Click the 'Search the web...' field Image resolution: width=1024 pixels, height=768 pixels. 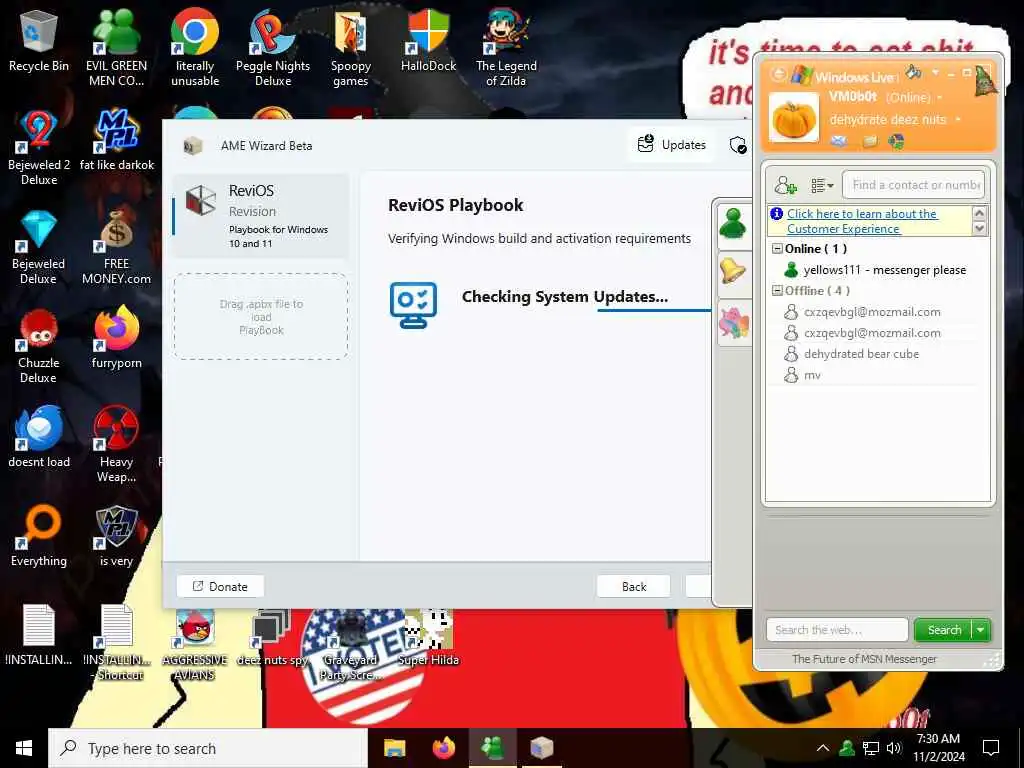tap(837, 630)
